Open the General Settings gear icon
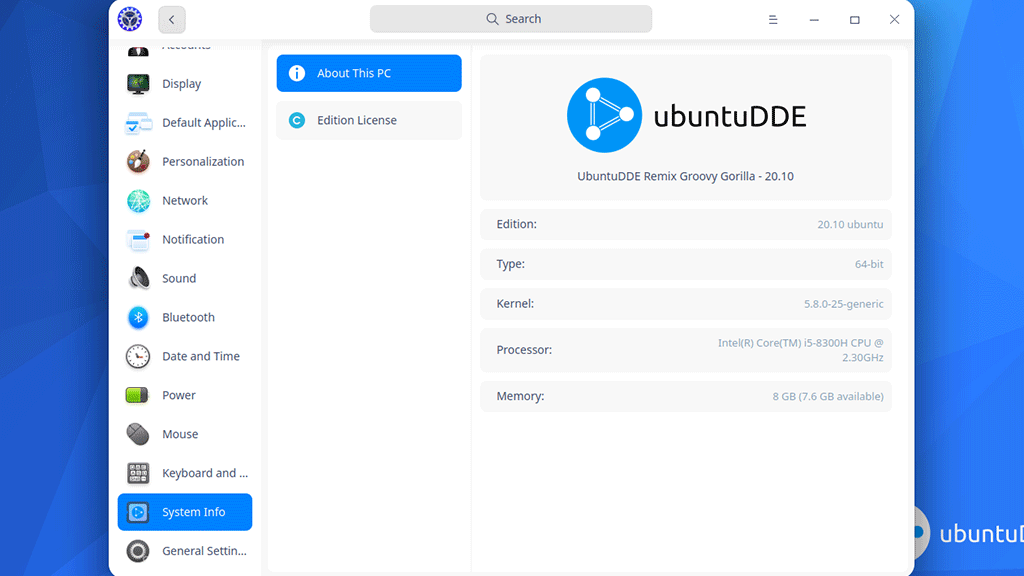The width and height of the screenshot is (1024, 576). point(138,550)
